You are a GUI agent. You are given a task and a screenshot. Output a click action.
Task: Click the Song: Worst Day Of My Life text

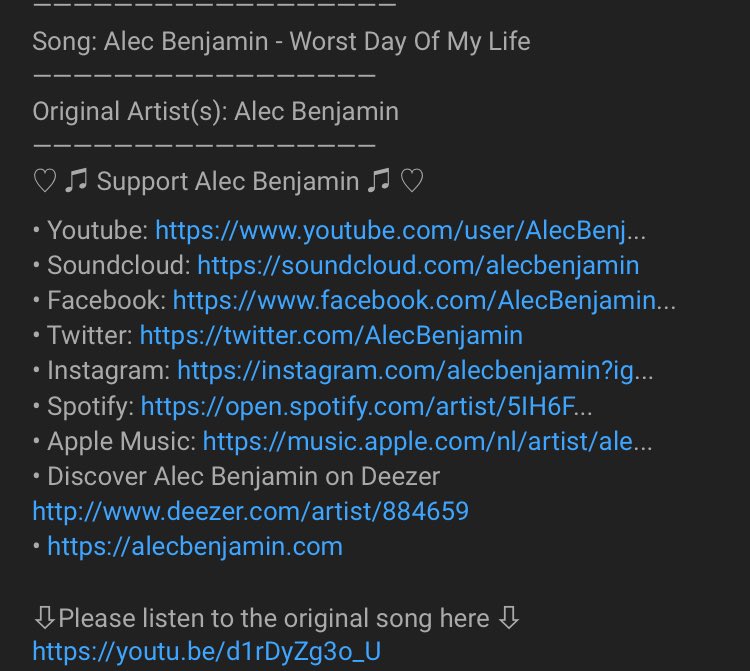point(281,42)
